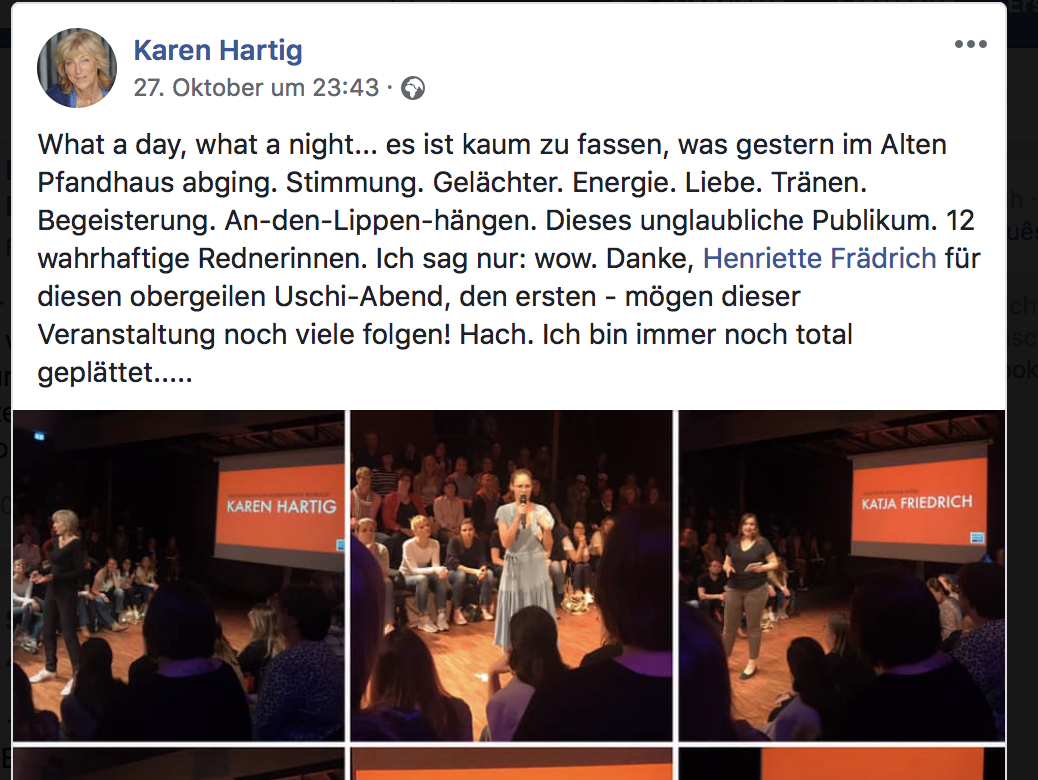Viewport: 1038px width, 780px height.
Task: Click the post text paragraph starting 'What a day'
Action: tap(508, 258)
